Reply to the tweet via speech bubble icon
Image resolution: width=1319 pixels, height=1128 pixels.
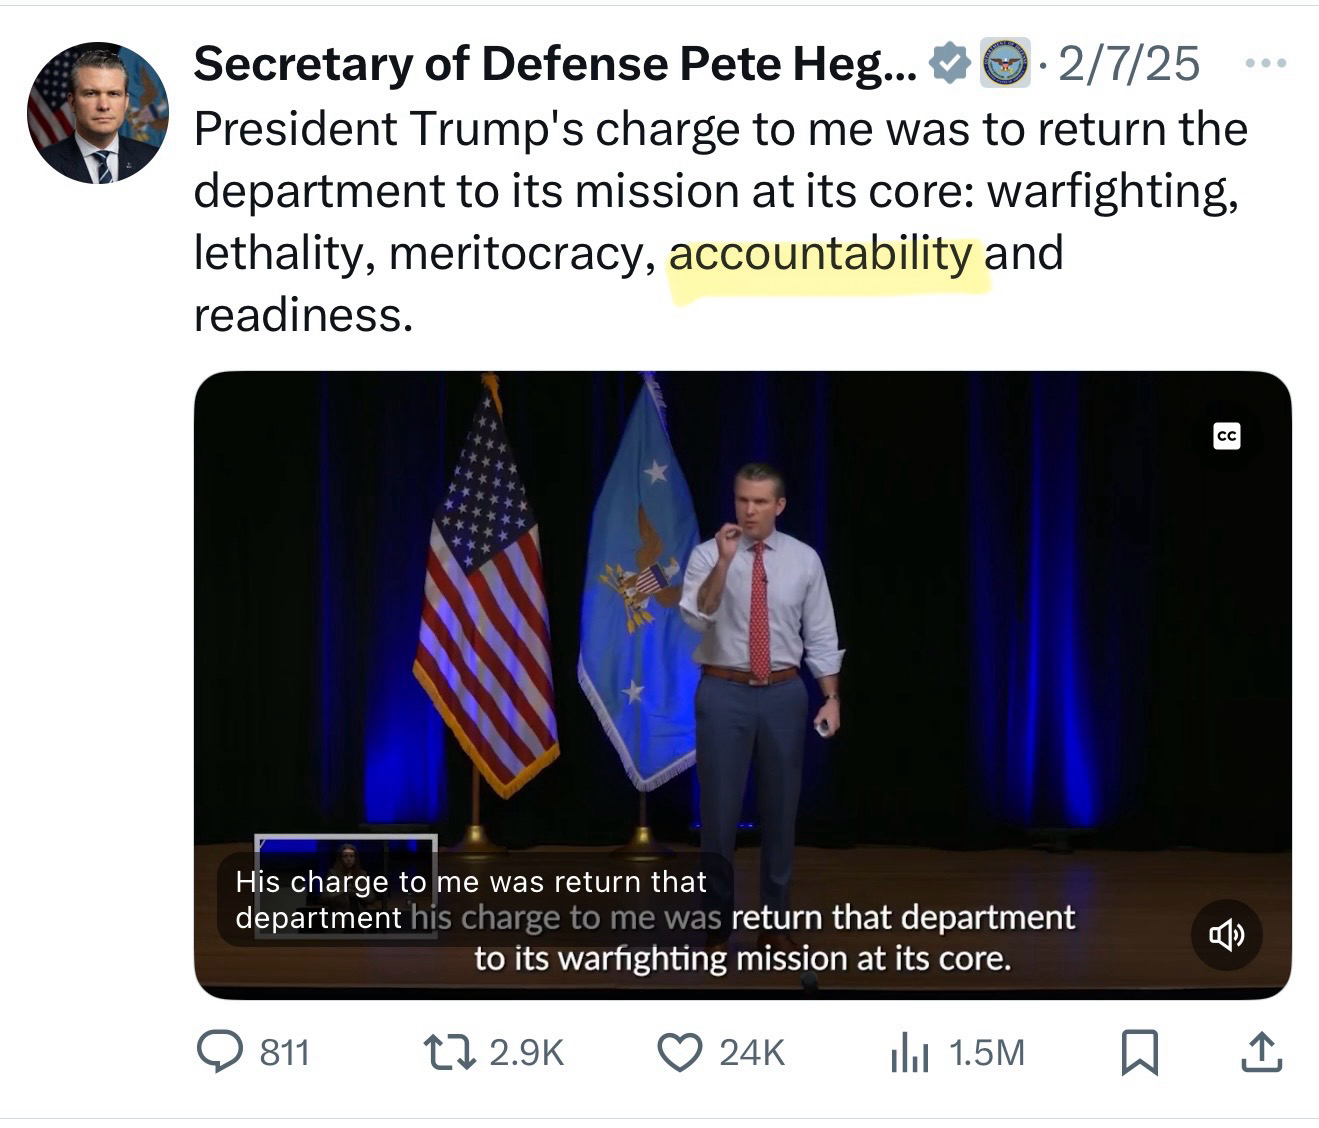[219, 1052]
